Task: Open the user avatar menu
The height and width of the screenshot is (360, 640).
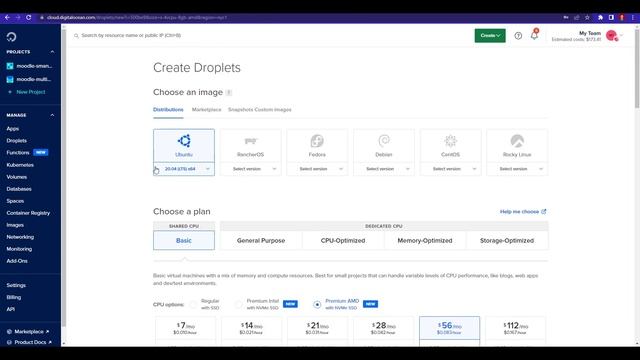Action: click(611, 36)
